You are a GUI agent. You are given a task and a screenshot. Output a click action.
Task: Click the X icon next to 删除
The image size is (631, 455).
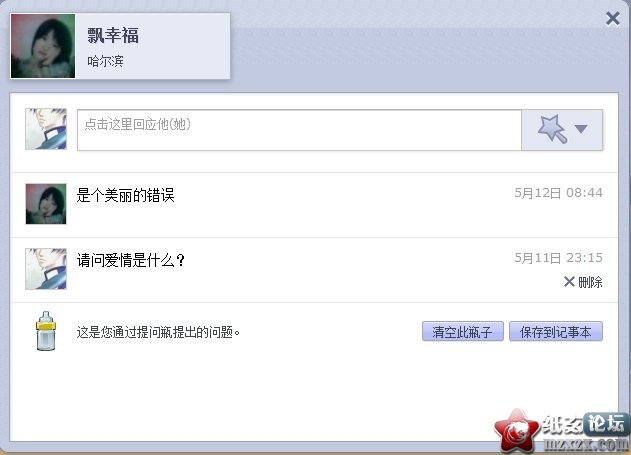coord(569,282)
